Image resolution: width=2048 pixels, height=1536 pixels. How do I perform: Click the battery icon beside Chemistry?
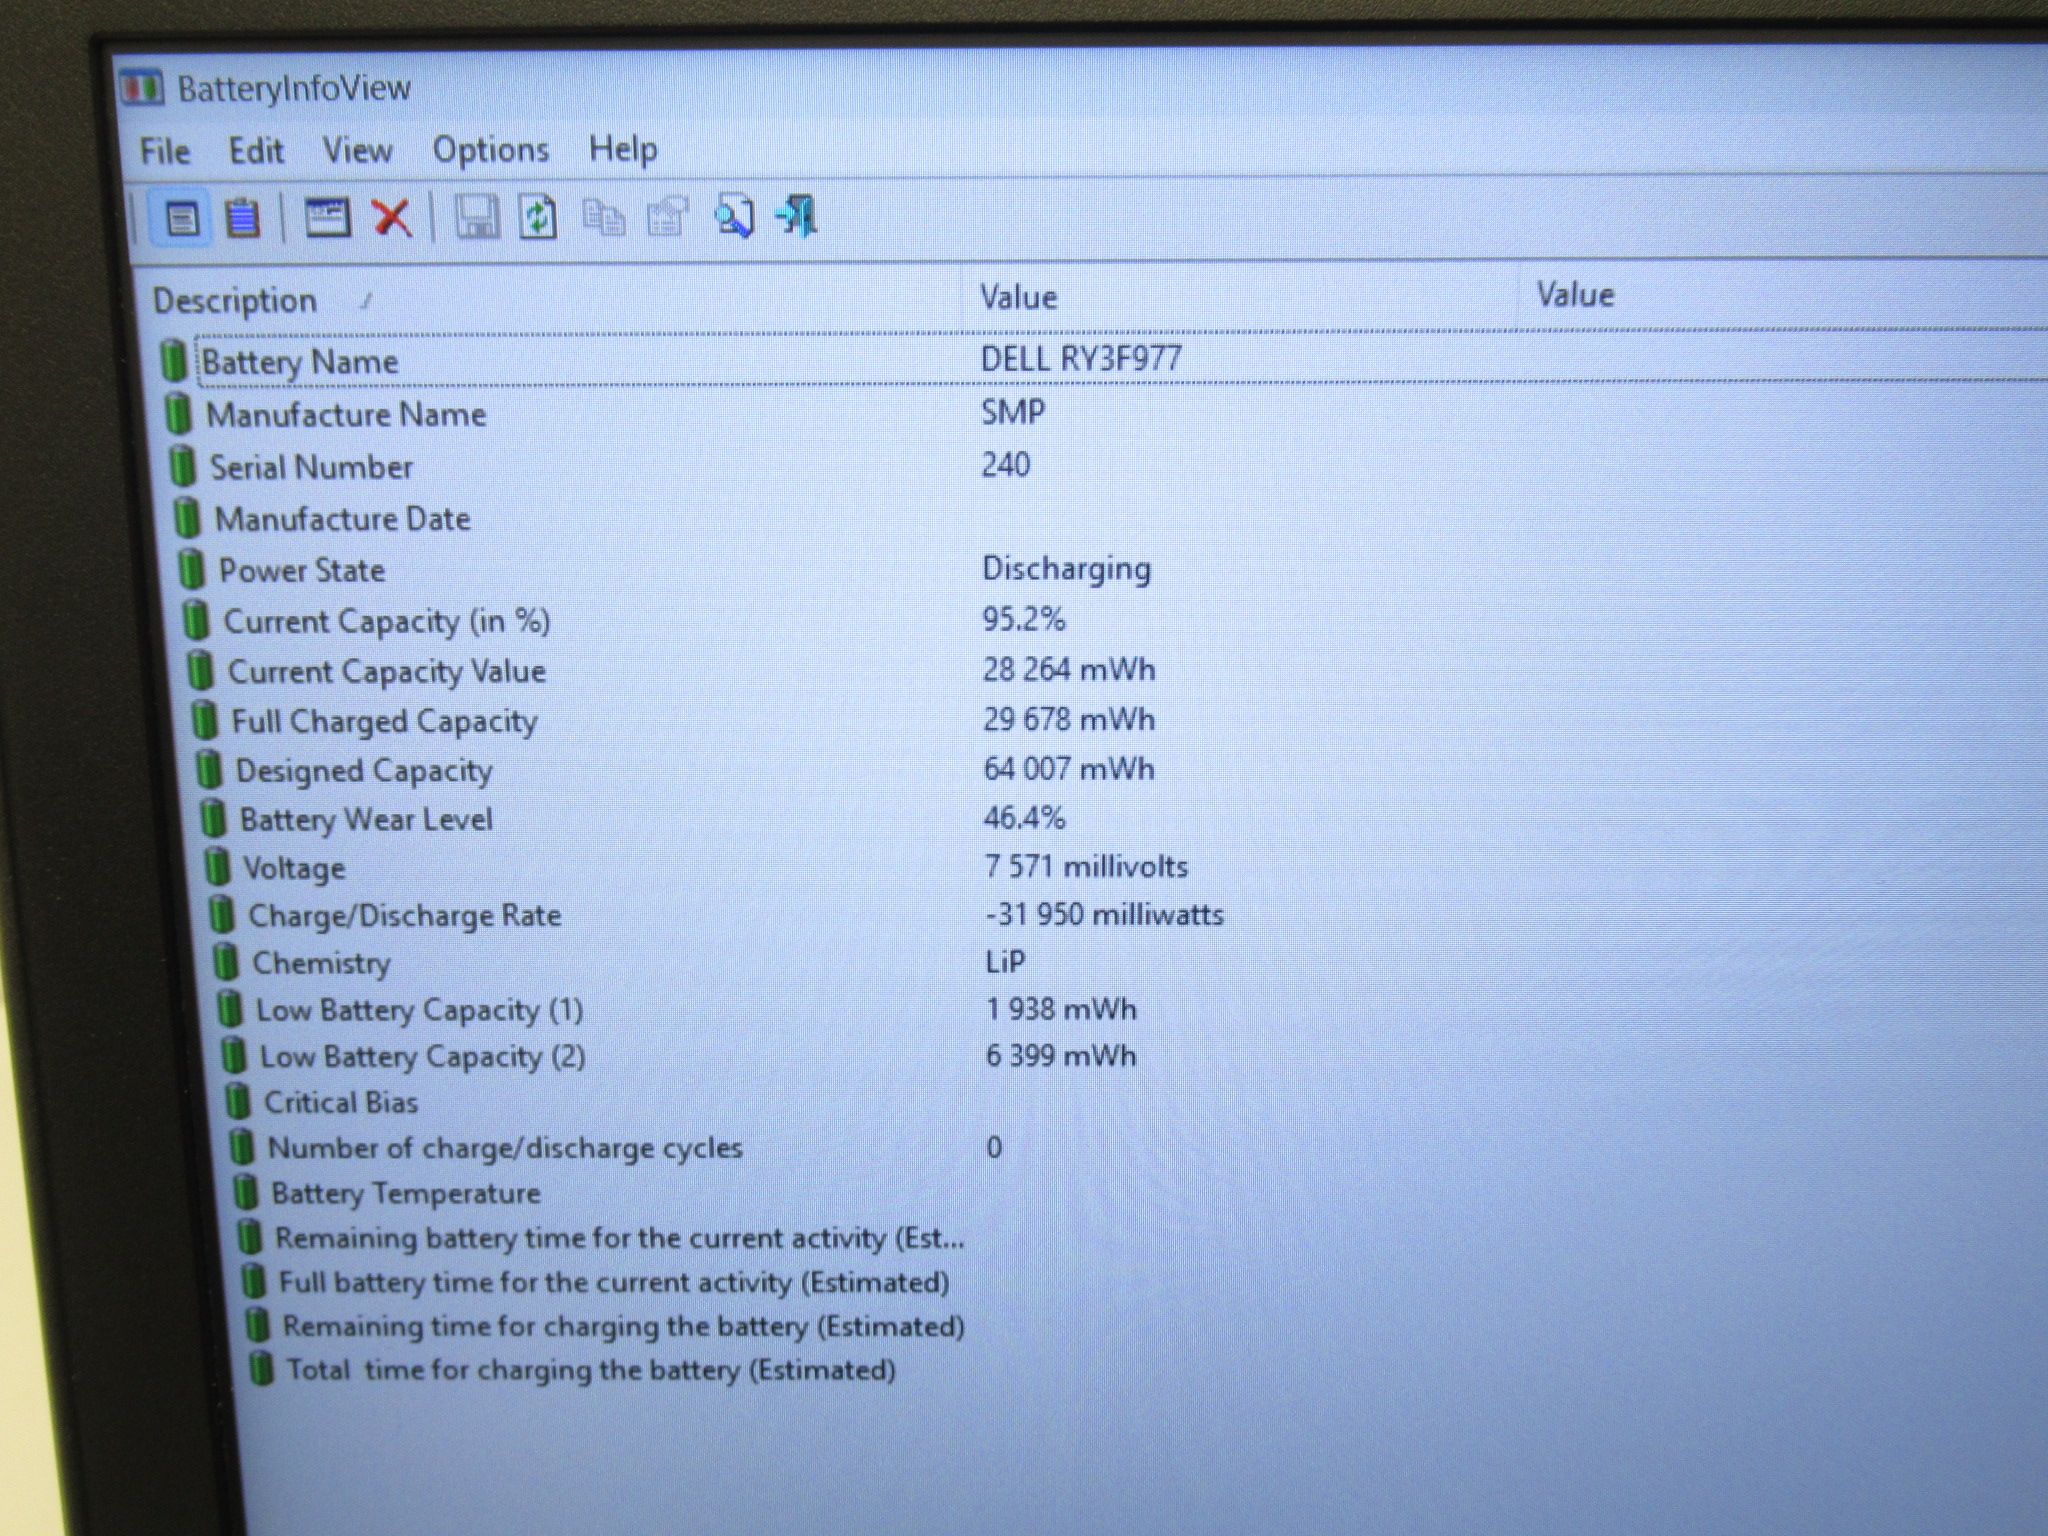point(225,962)
